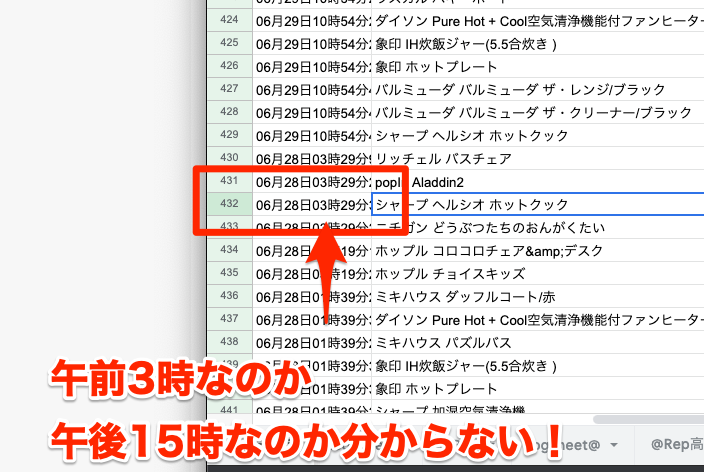Image resolution: width=704 pixels, height=472 pixels.
Task: Select row header 427
Action: point(229,89)
